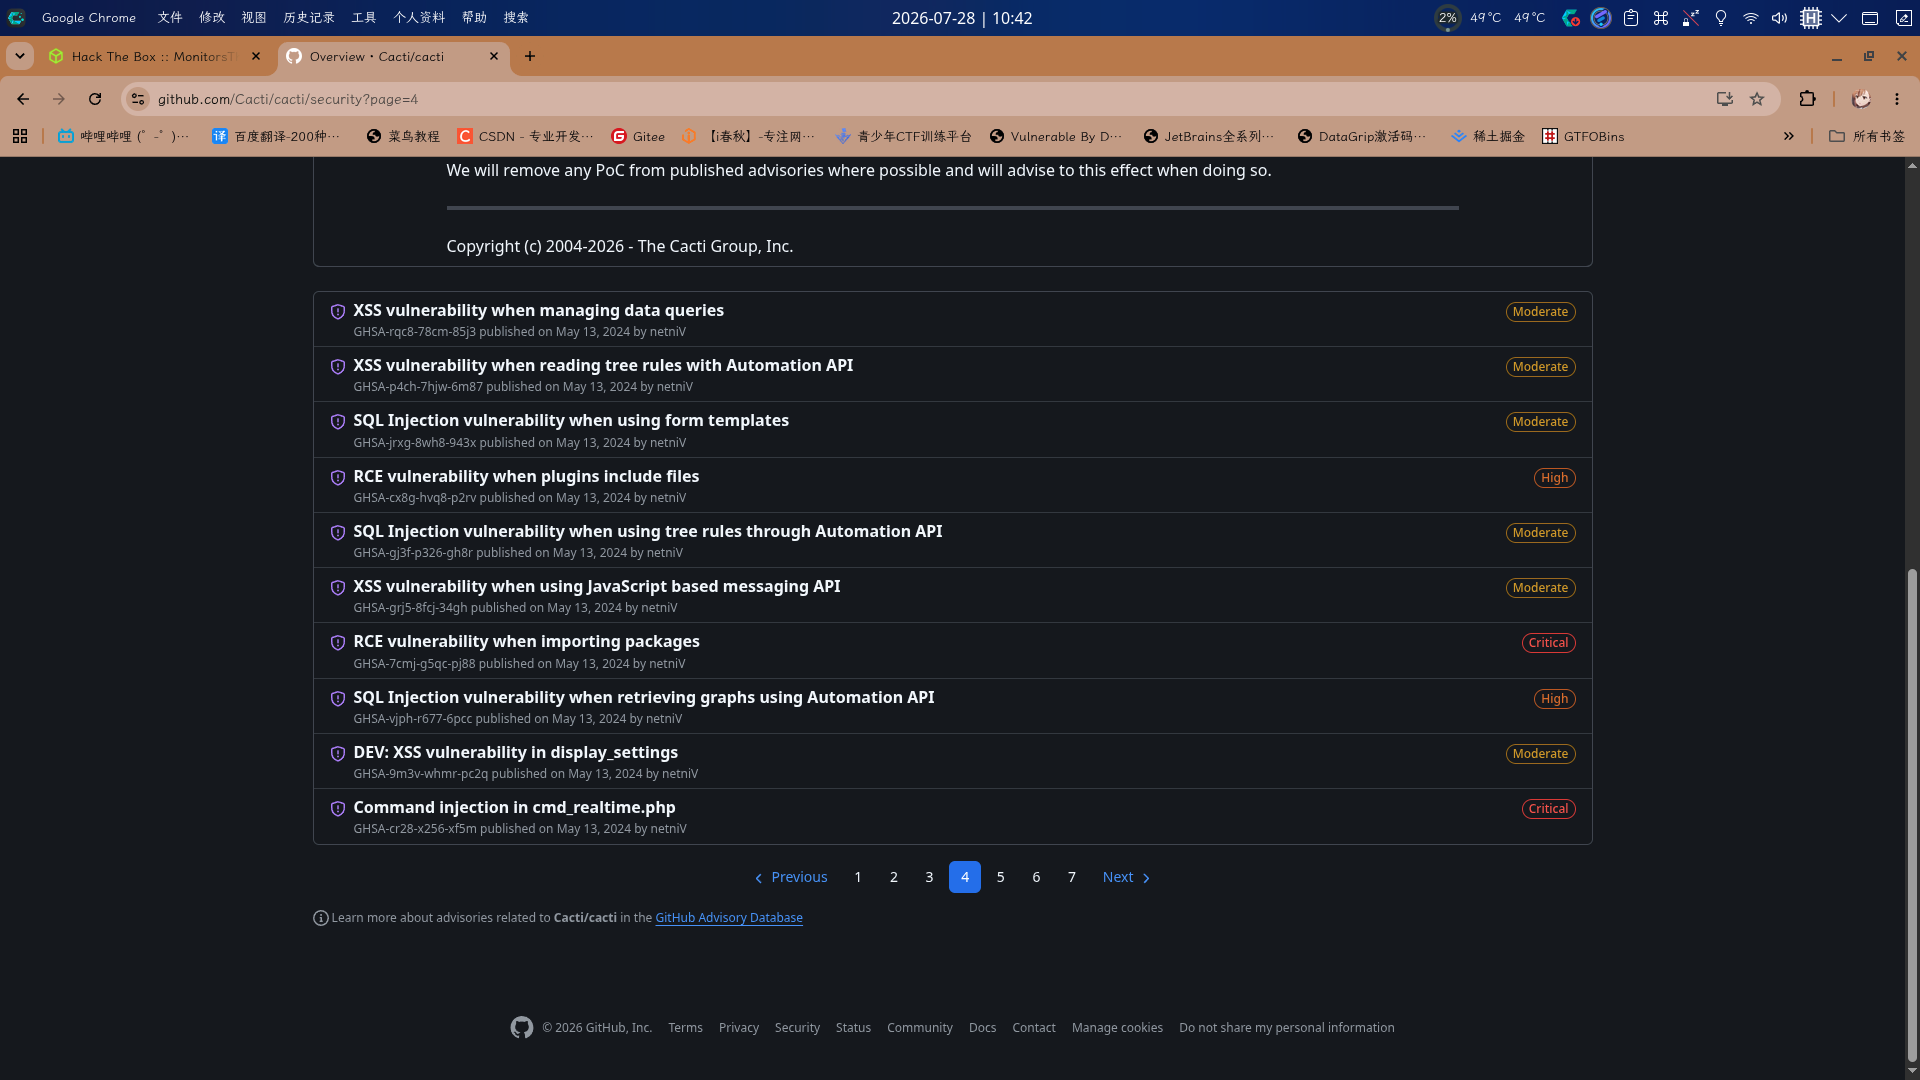Open XSS vulnerability when managing data queries
The width and height of the screenshot is (1920, 1080).
tap(538, 310)
